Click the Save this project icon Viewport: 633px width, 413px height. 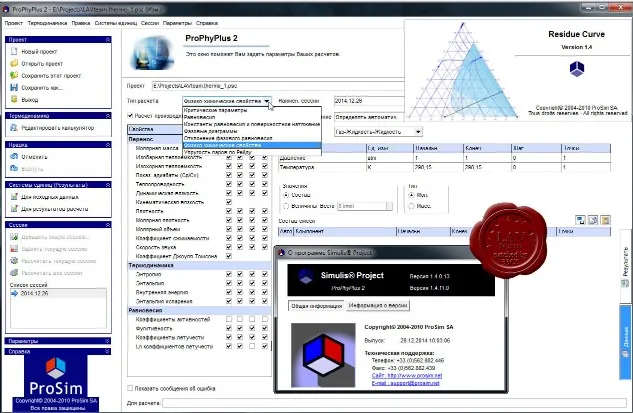pos(14,75)
